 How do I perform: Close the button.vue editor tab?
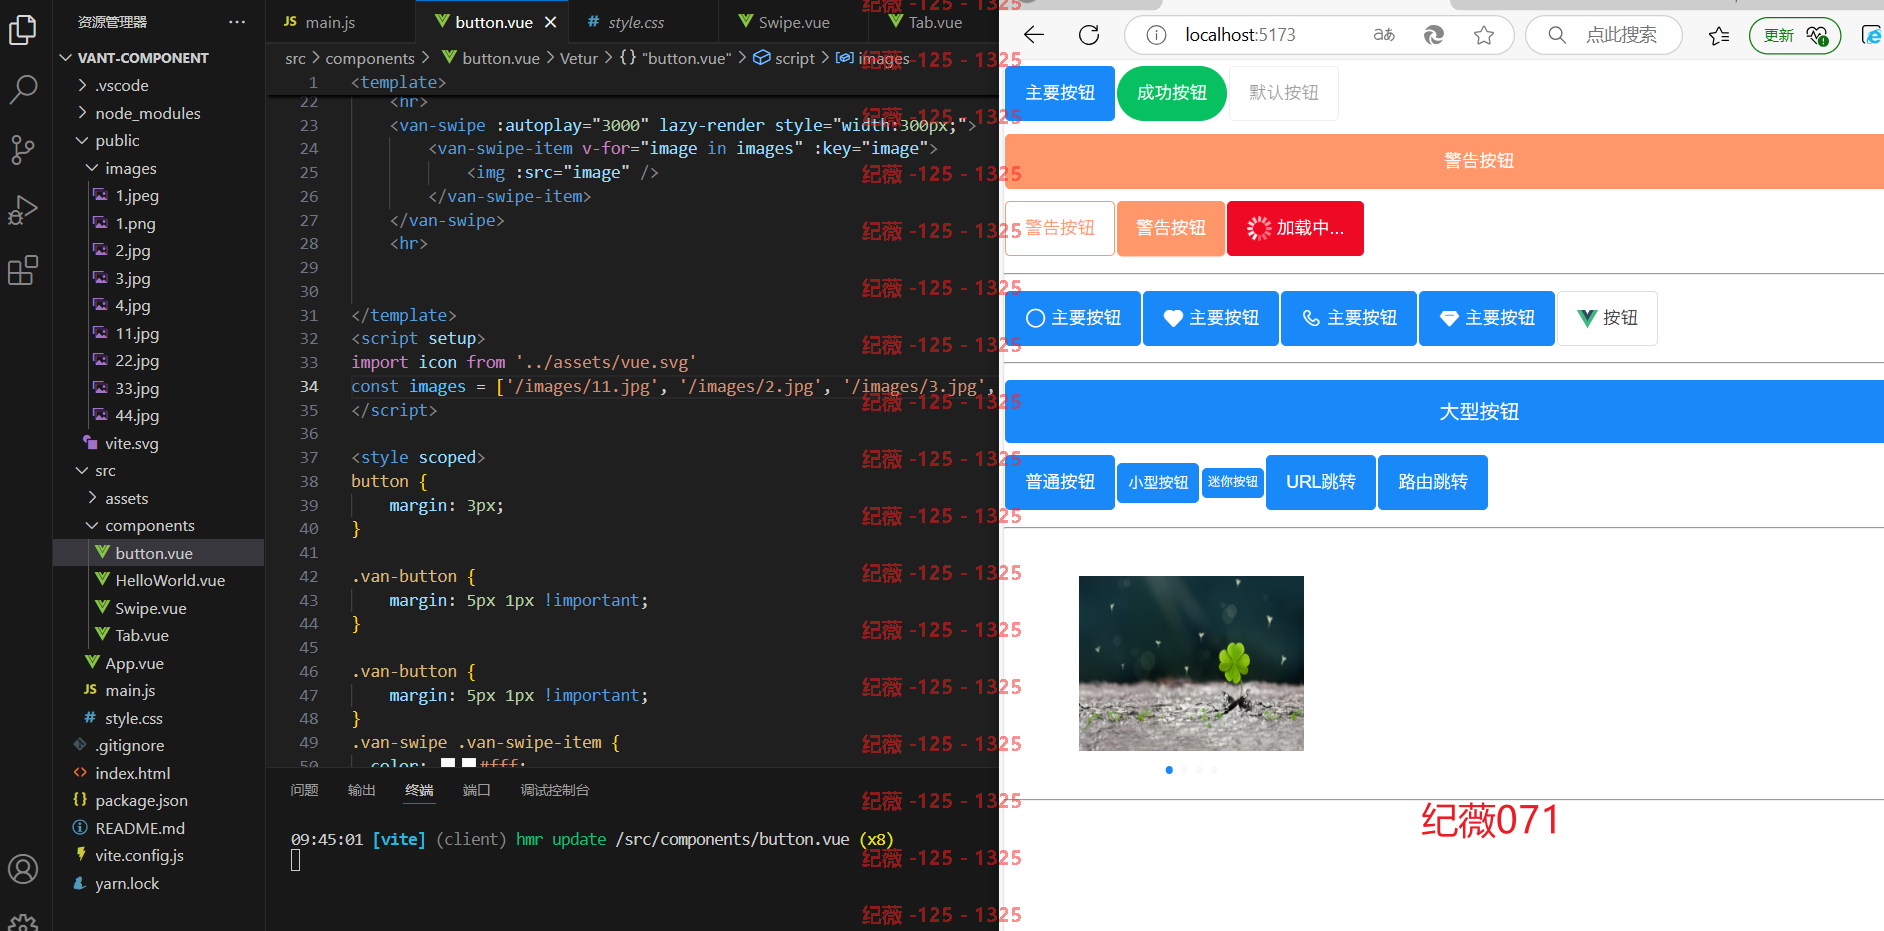coord(550,22)
